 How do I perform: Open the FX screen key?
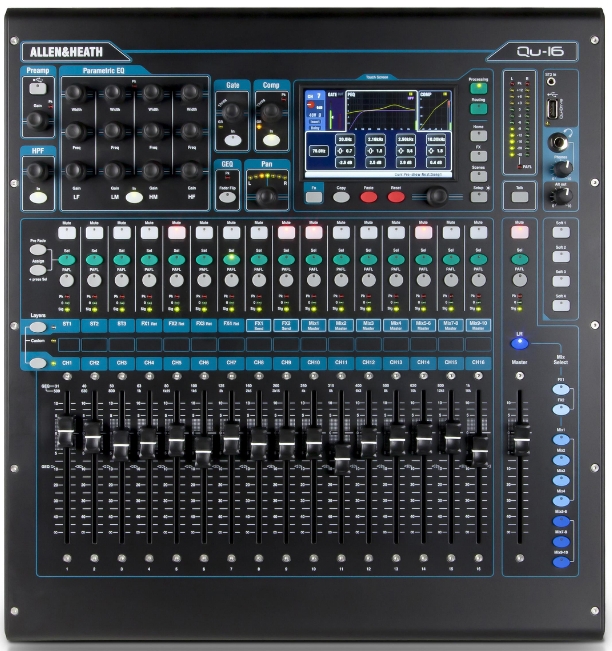click(478, 156)
